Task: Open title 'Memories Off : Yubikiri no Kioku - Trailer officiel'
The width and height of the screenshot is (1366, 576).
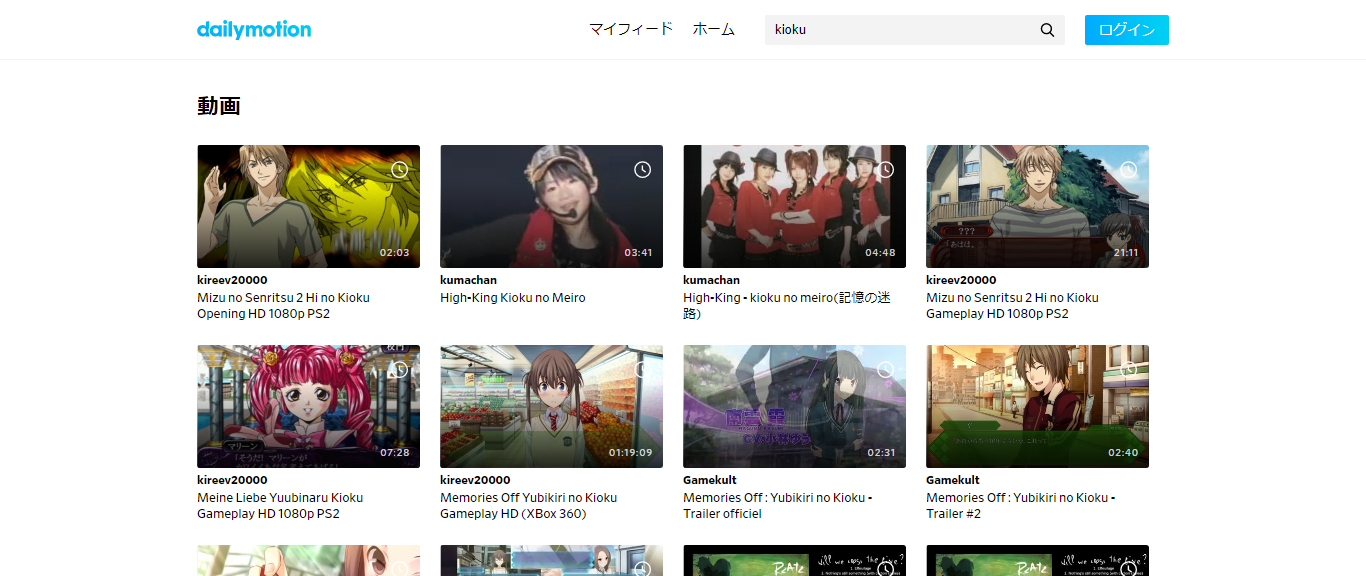Action: pos(778,506)
